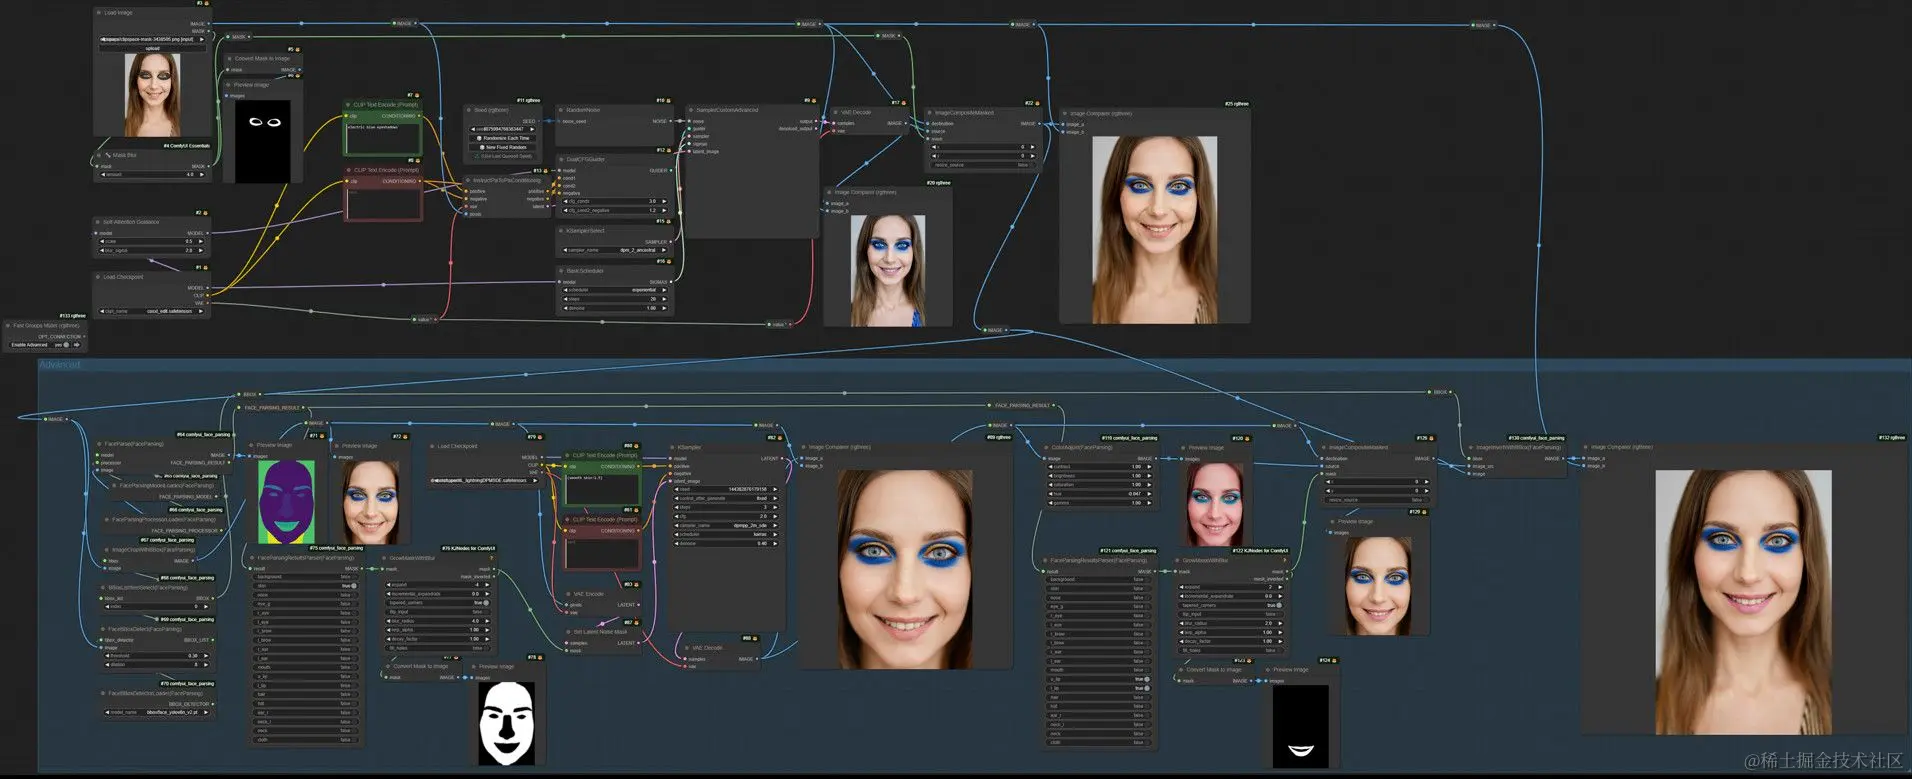Viewport: 1912px width, 779px height.
Task: Click Use Last Queued Seed button
Action: (502, 156)
